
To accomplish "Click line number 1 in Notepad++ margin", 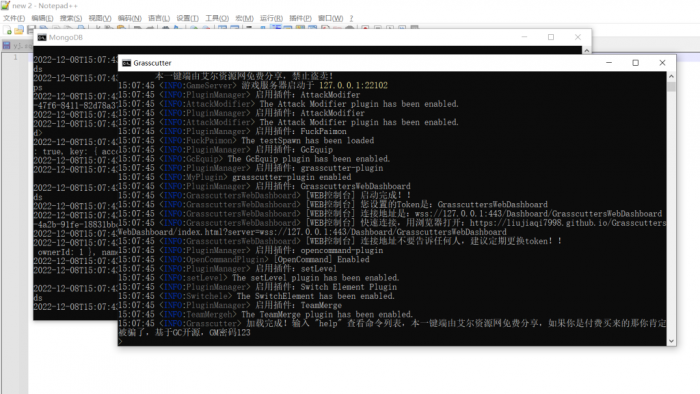I will tap(15, 58).
